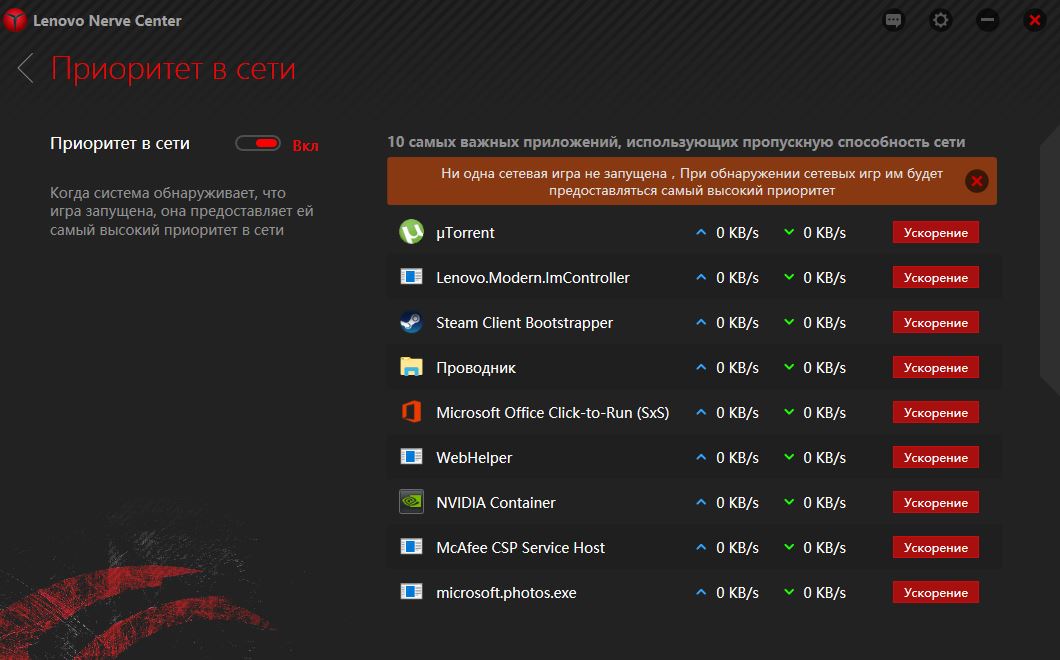Click the Lenovo Nerve Center logo icon
1060x660 pixels.
coord(15,20)
